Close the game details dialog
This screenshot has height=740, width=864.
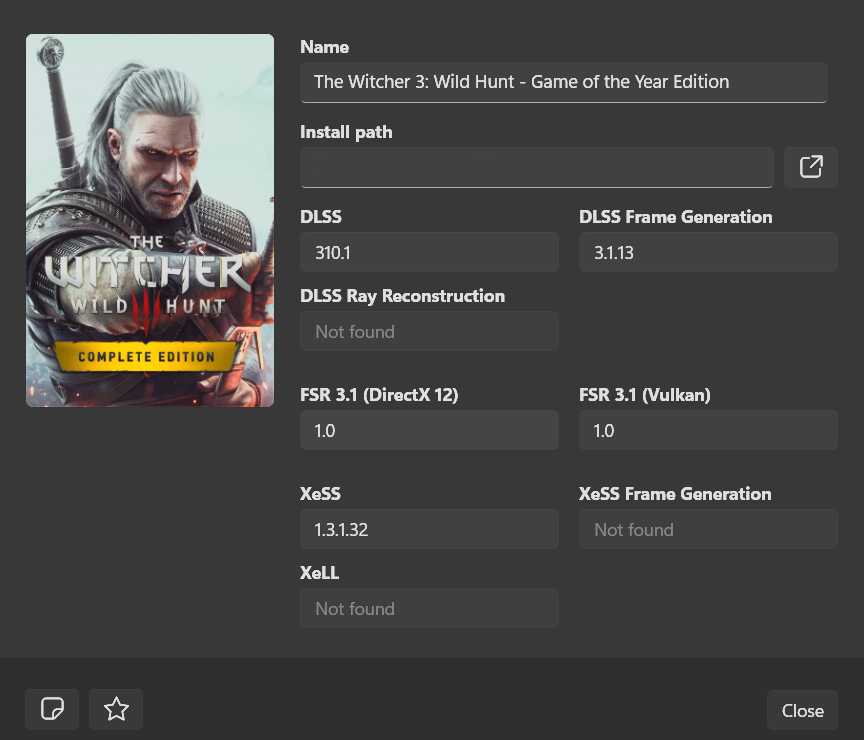pos(802,709)
